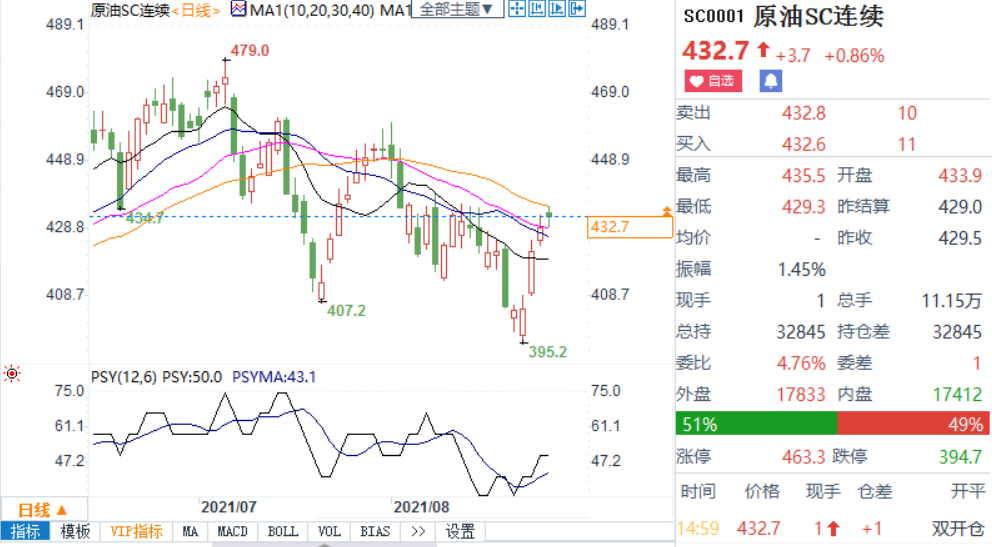Switch to the MACD indicator tab
Image resolution: width=992 pixels, height=547 pixels.
click(234, 531)
